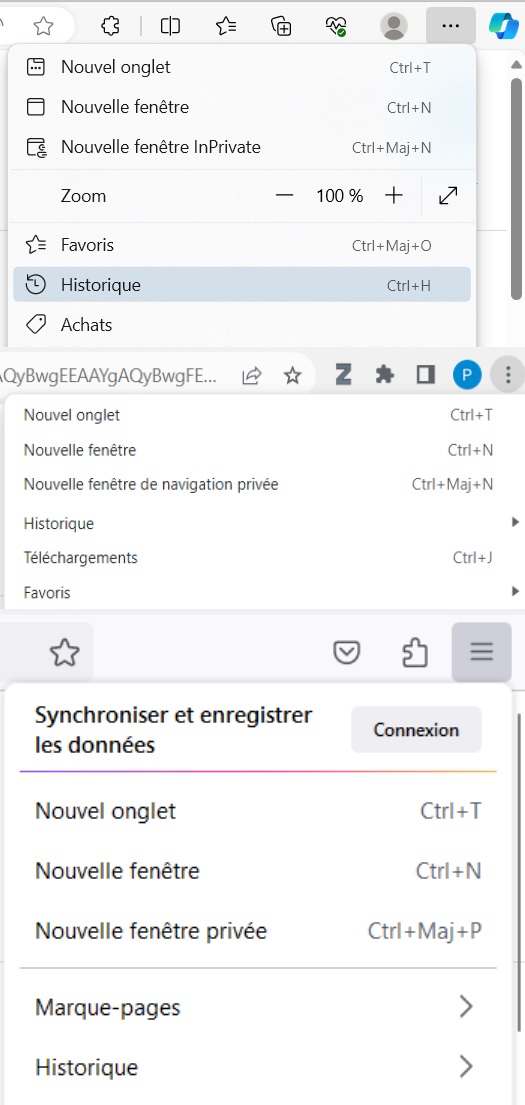Open Edge browser essentials heart icon
This screenshot has width=525, height=1105.
click(x=336, y=27)
